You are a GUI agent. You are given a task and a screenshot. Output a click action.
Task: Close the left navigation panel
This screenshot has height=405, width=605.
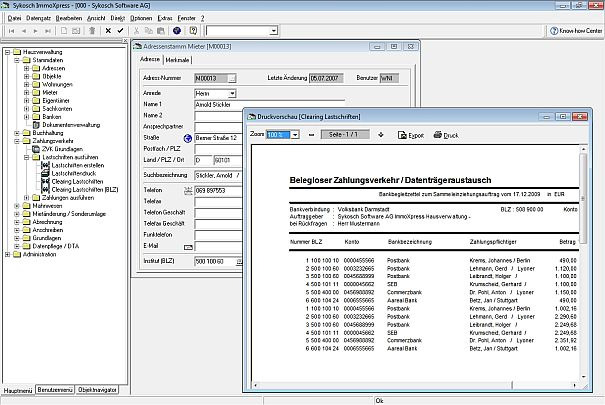(x=125, y=41)
